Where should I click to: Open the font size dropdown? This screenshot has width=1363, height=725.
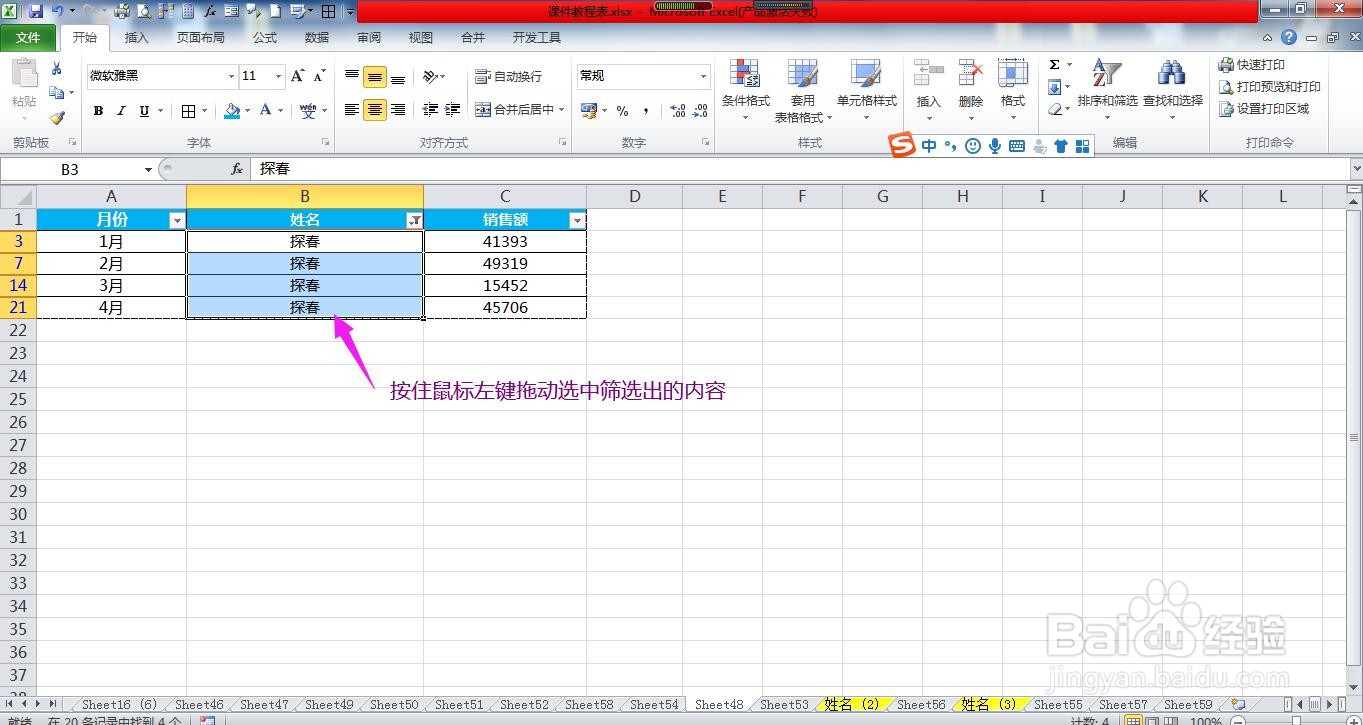click(278, 76)
